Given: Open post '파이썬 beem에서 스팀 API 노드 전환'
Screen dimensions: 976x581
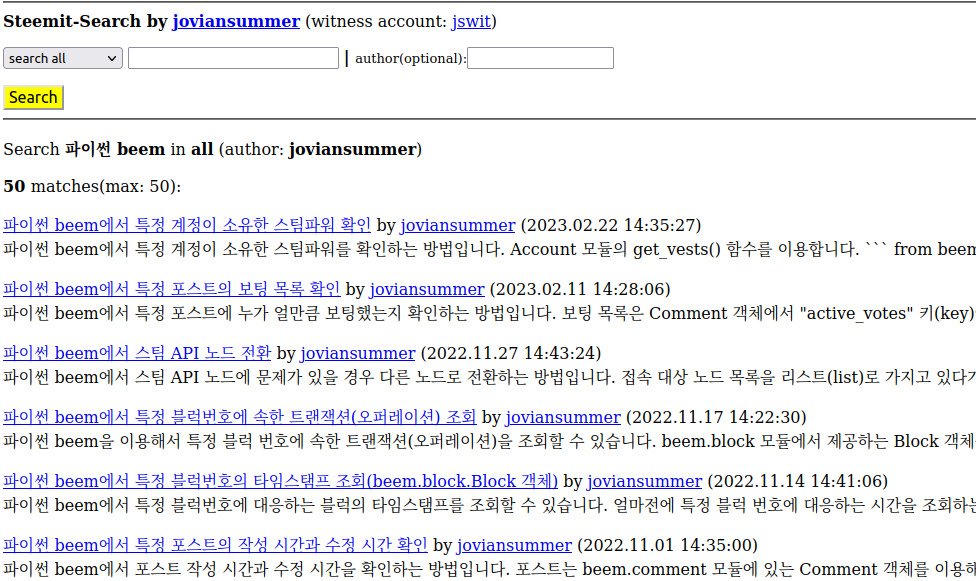Looking at the screenshot, I should pos(137,353).
